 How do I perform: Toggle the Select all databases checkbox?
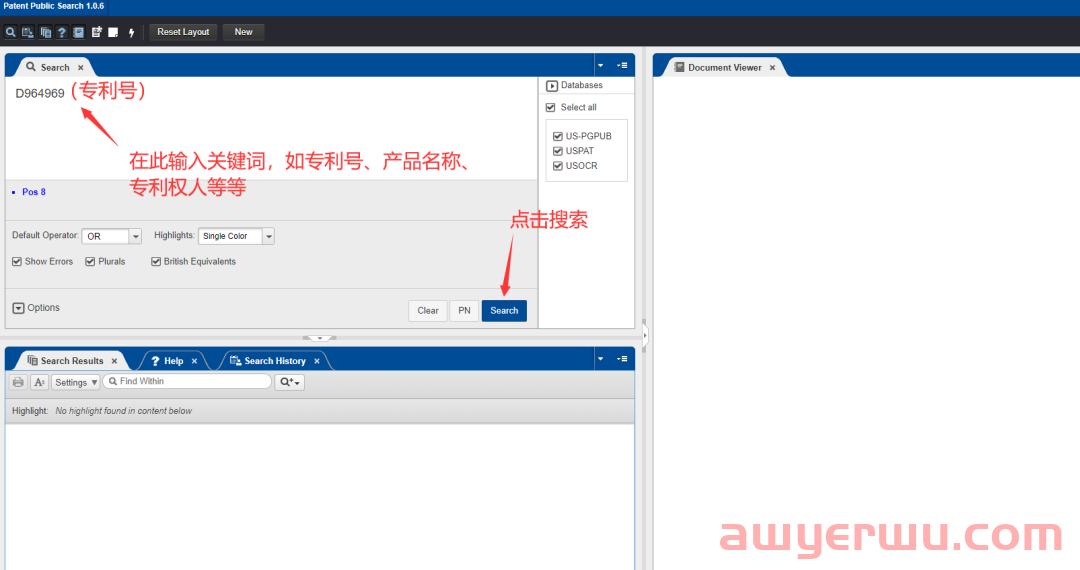click(550, 107)
